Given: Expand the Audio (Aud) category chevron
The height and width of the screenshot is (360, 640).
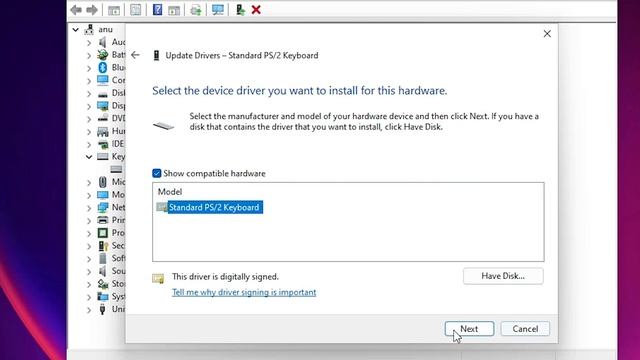Looking at the screenshot, I should 89,42.
